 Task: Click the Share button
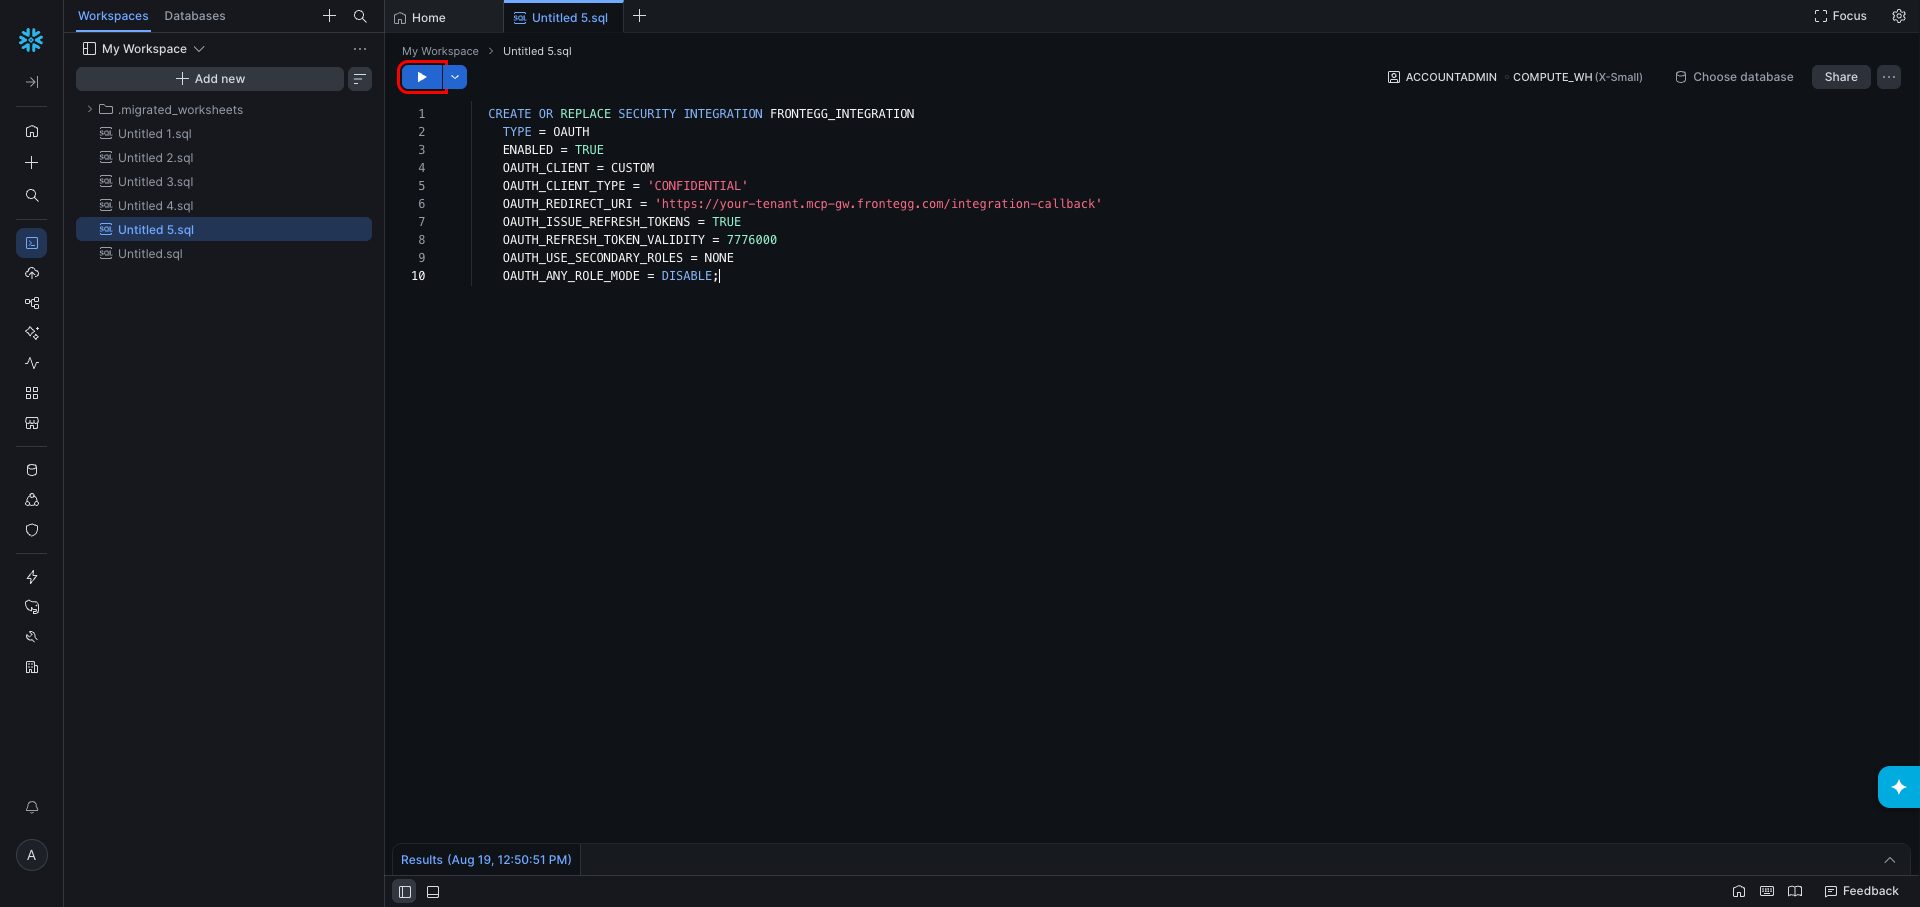(x=1841, y=77)
